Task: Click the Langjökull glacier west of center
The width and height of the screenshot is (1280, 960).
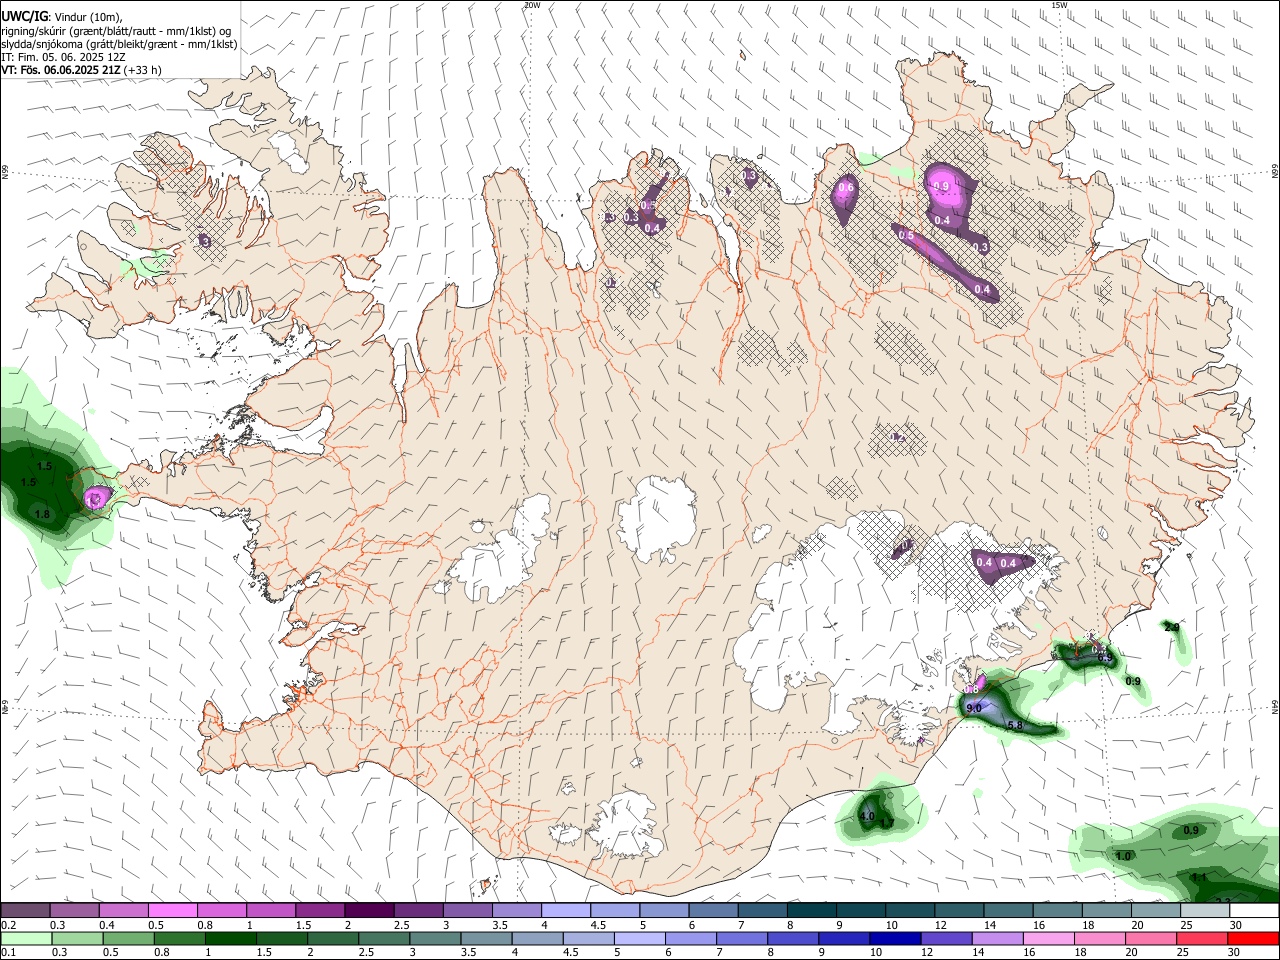Action: [x=502, y=557]
